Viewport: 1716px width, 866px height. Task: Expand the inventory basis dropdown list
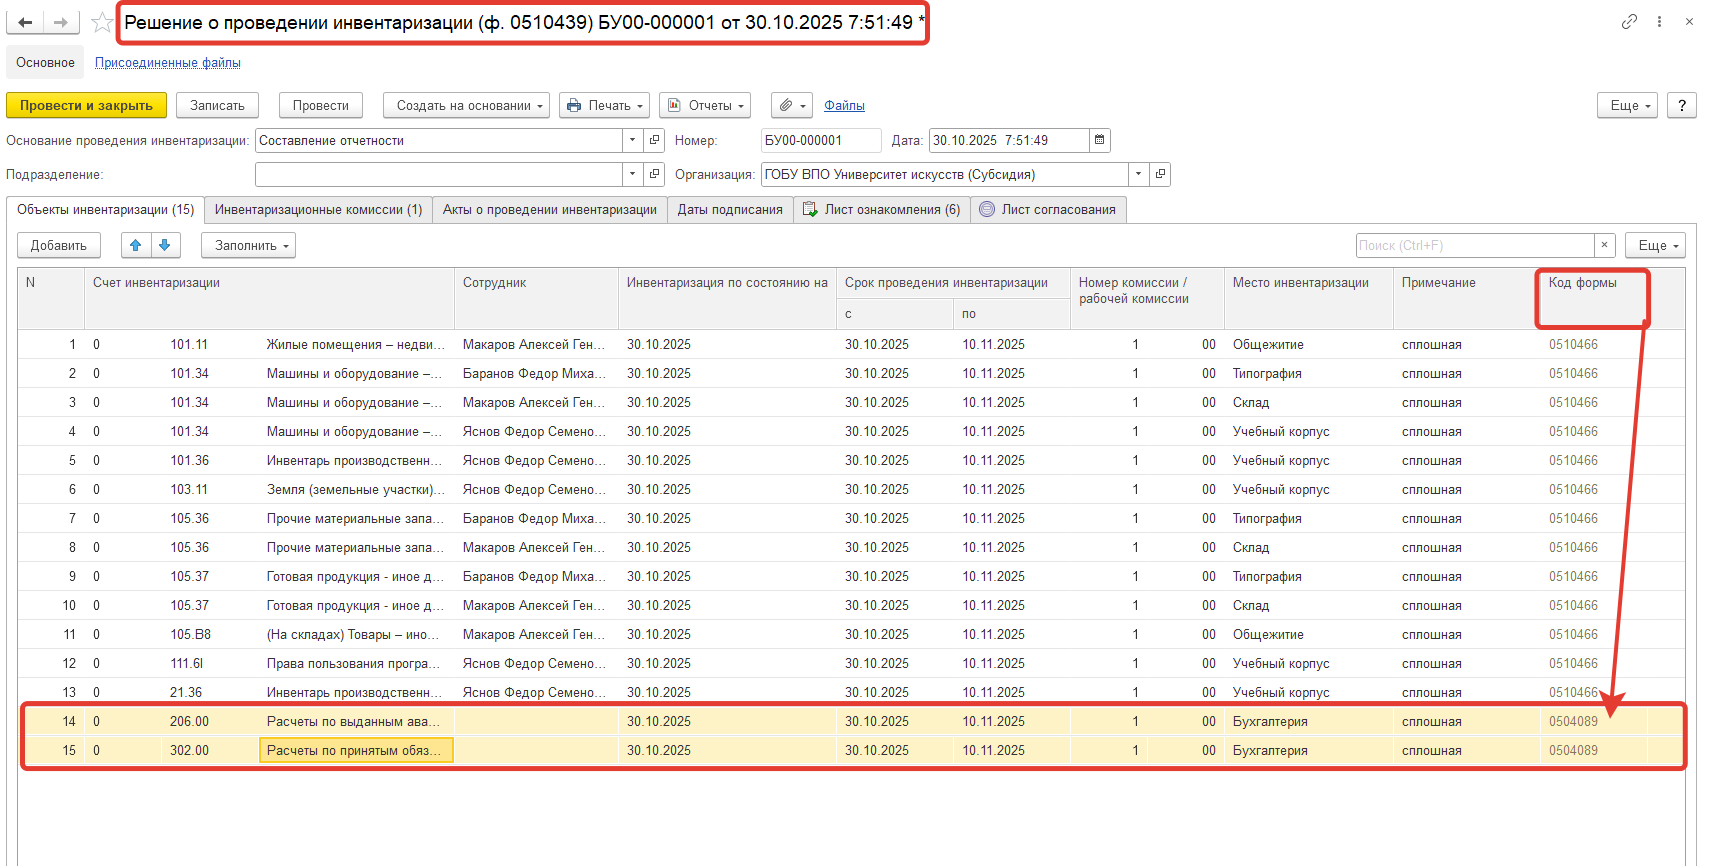(632, 140)
